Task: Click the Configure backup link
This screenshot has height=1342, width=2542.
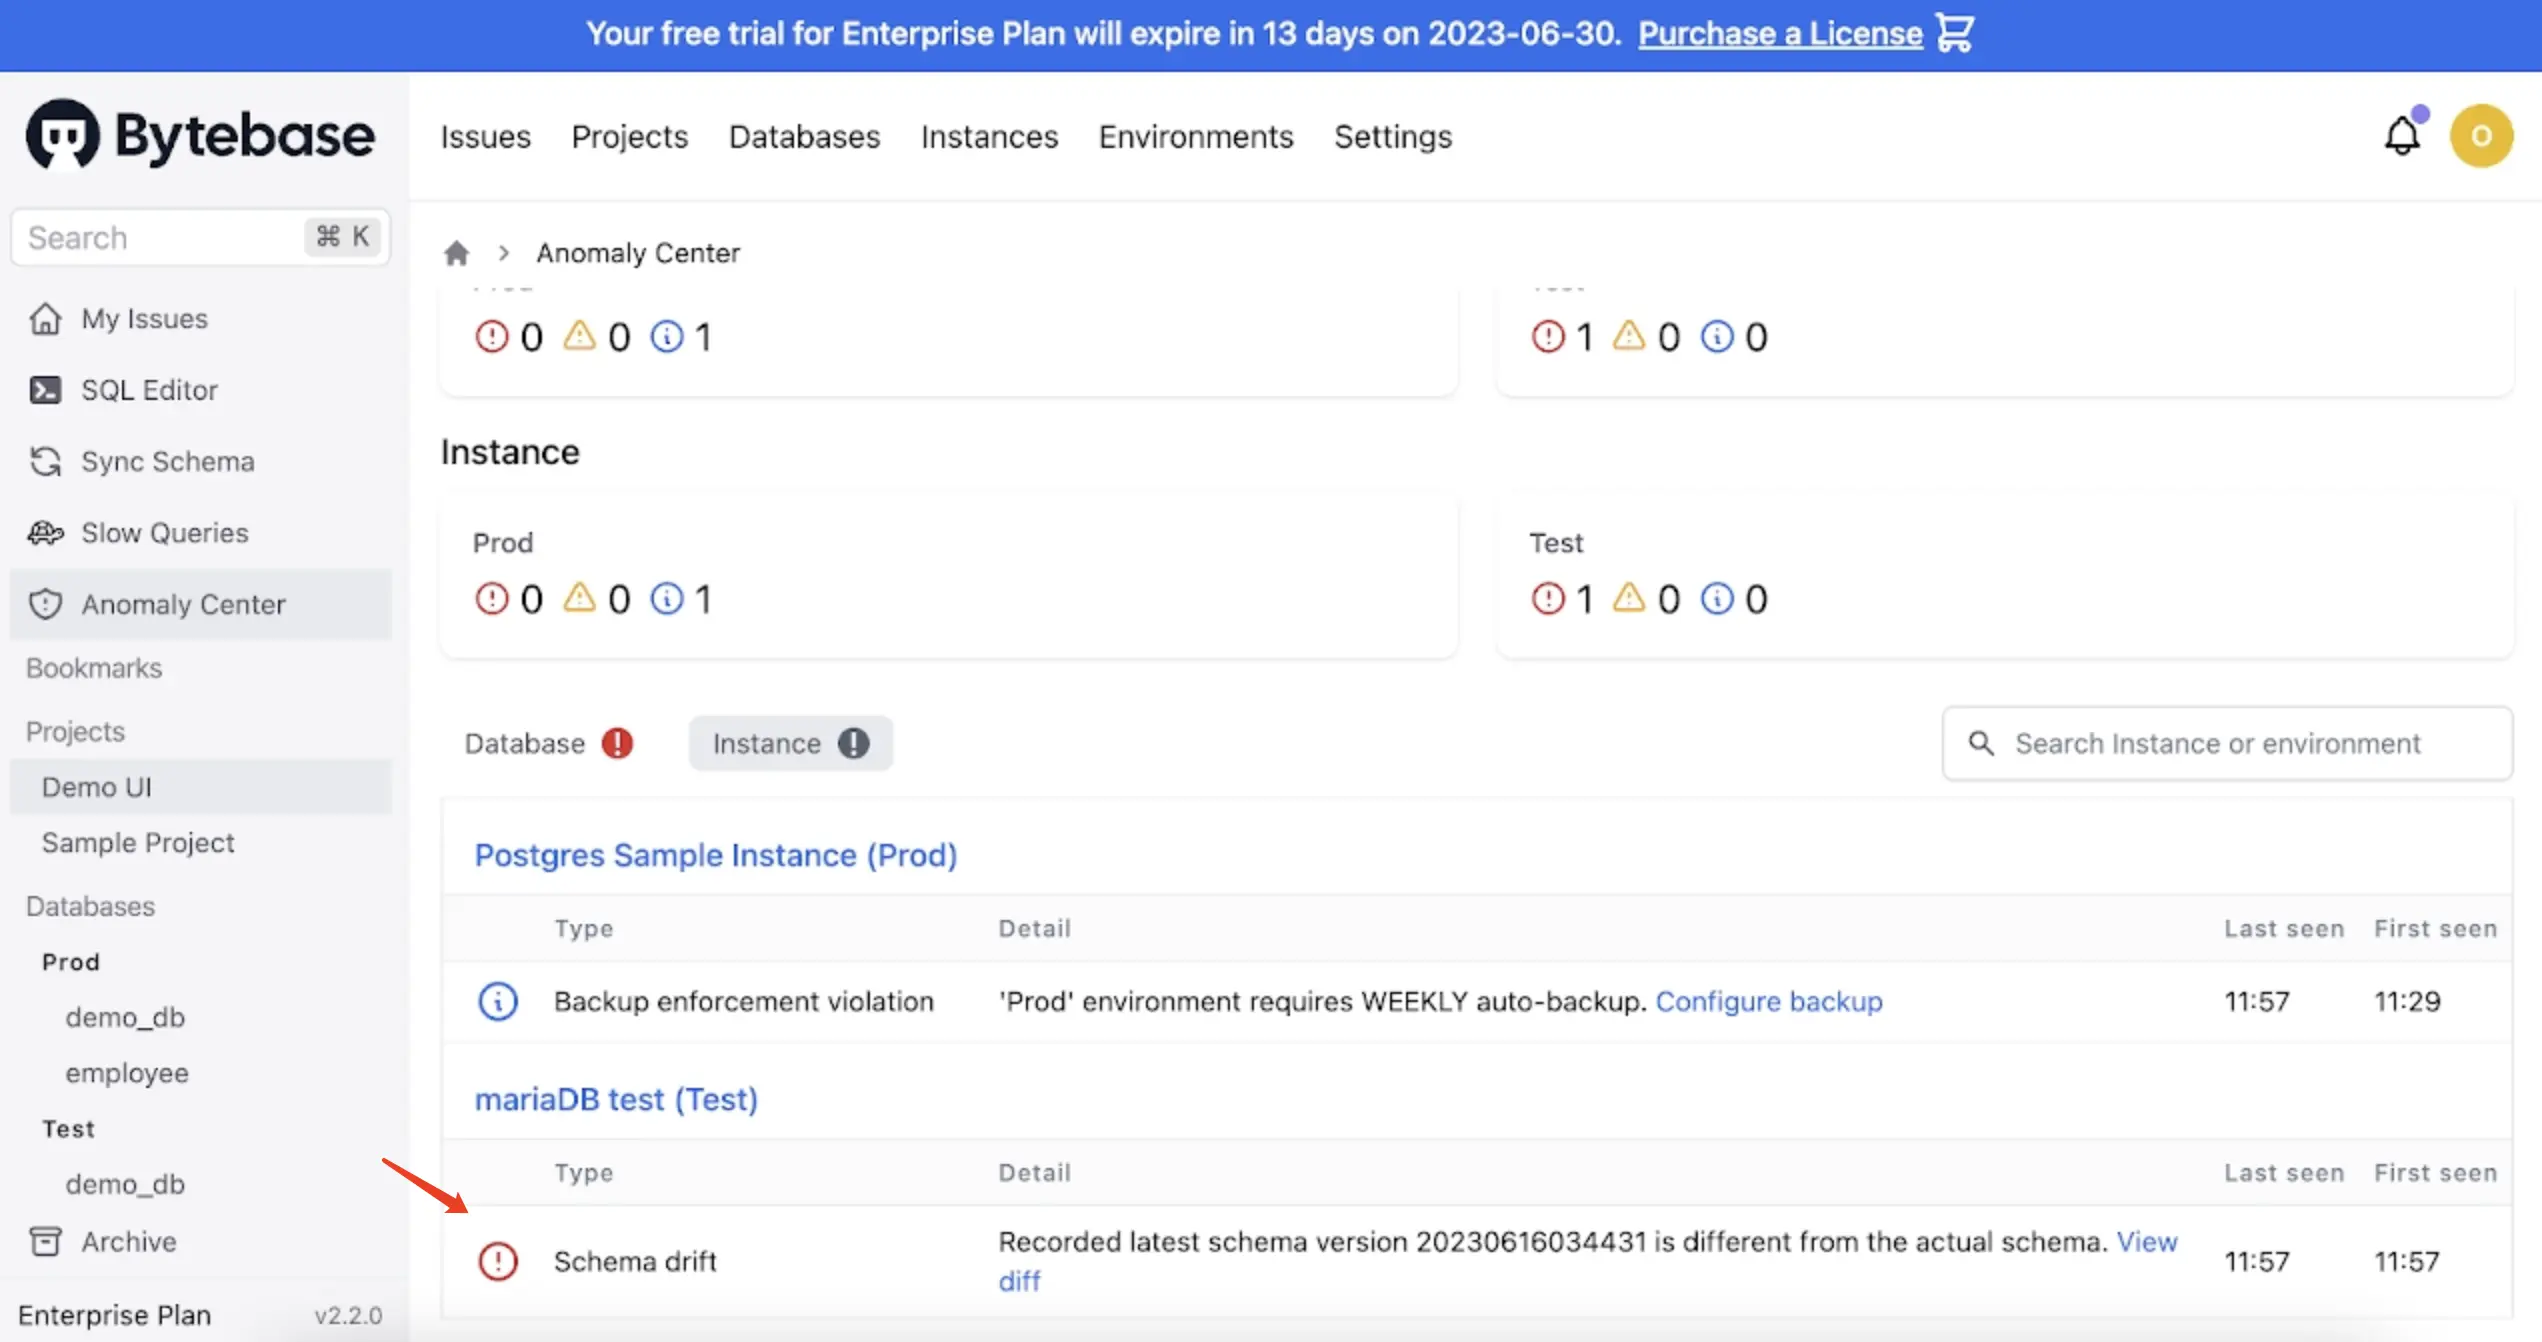Action: pyautogui.click(x=1769, y=1001)
